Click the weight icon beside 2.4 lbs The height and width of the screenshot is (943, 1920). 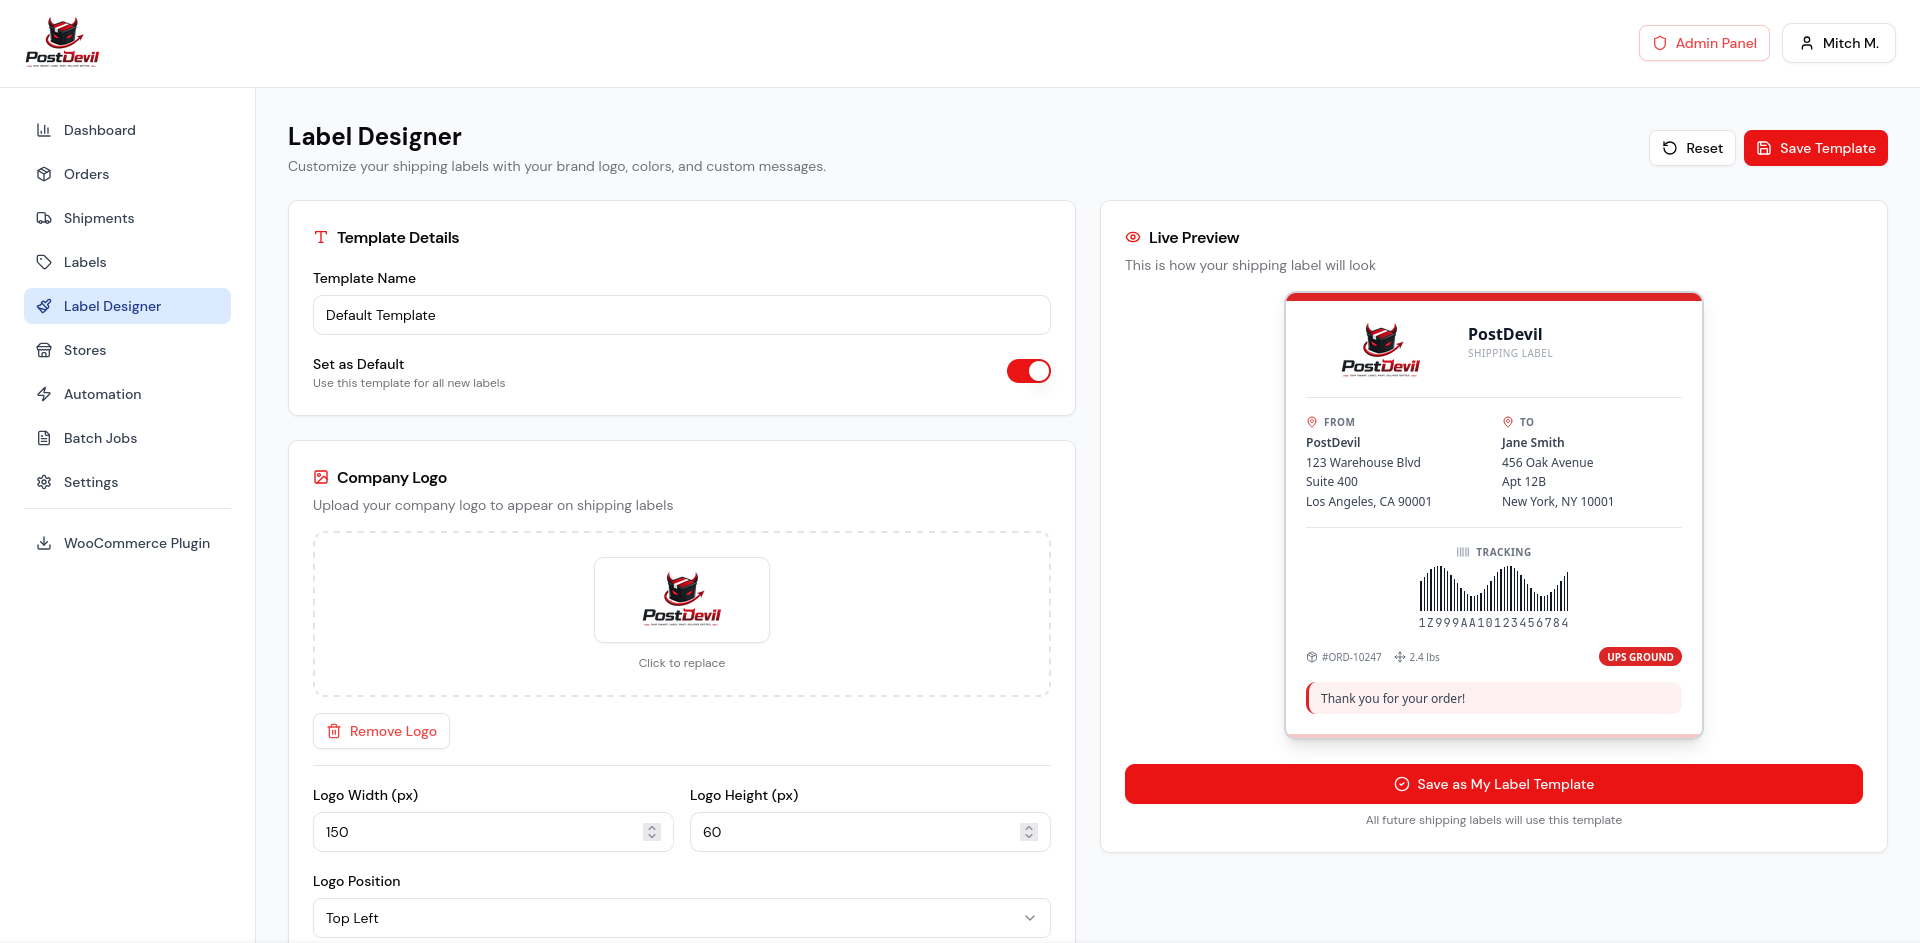coord(1400,657)
